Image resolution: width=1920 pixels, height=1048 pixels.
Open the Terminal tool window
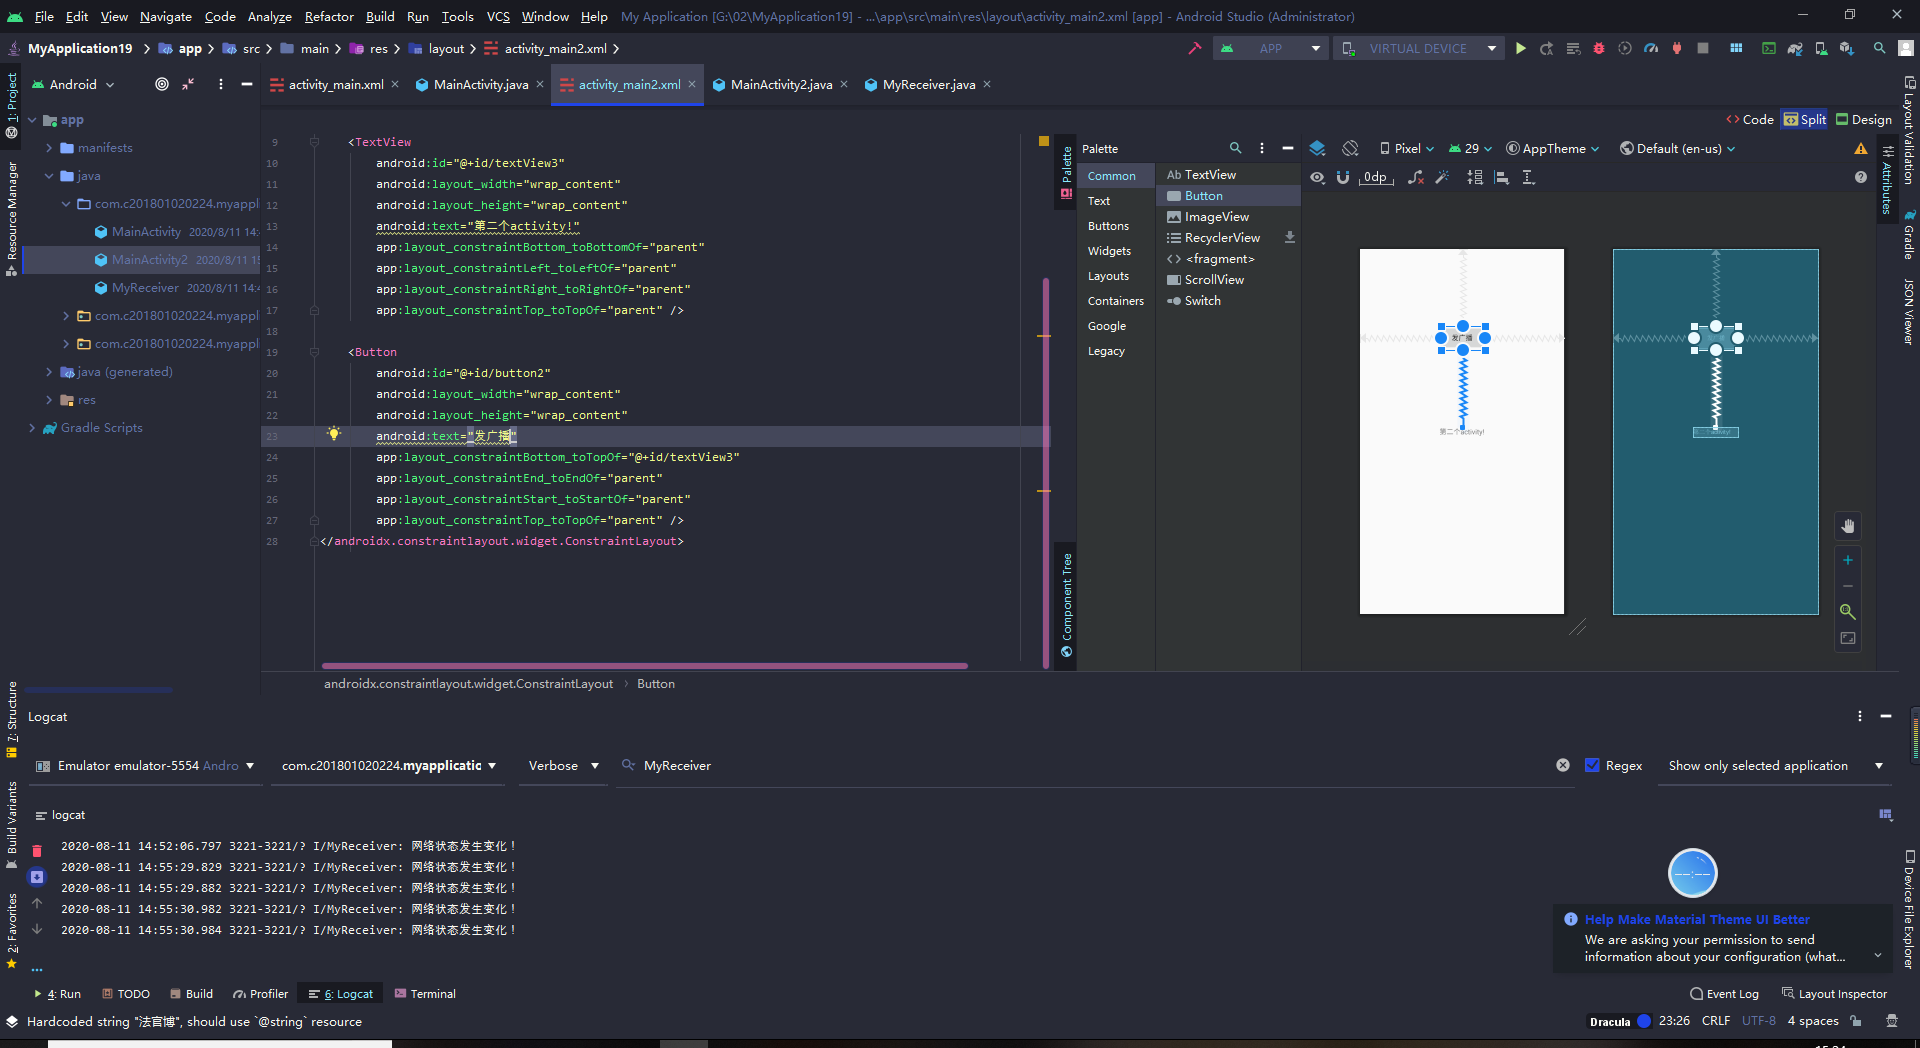click(x=425, y=993)
